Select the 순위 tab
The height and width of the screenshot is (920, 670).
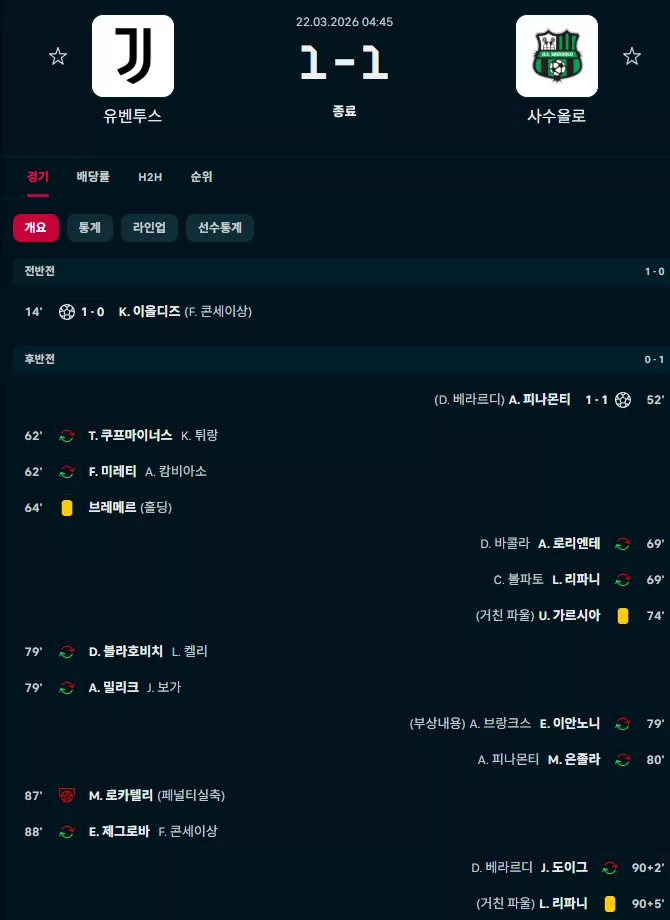pyautogui.click(x=201, y=177)
